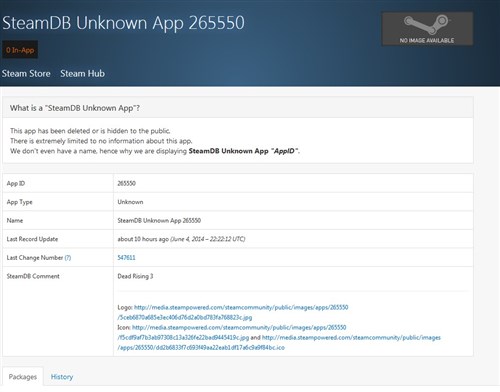Switch to the History tab
The image size is (500, 392).
point(62,377)
